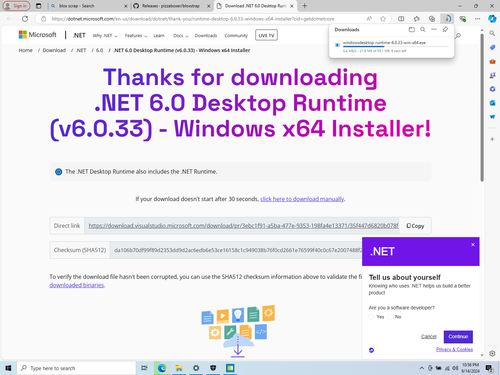Open the Learn menu item
500x375 pixels.
coord(159,36)
